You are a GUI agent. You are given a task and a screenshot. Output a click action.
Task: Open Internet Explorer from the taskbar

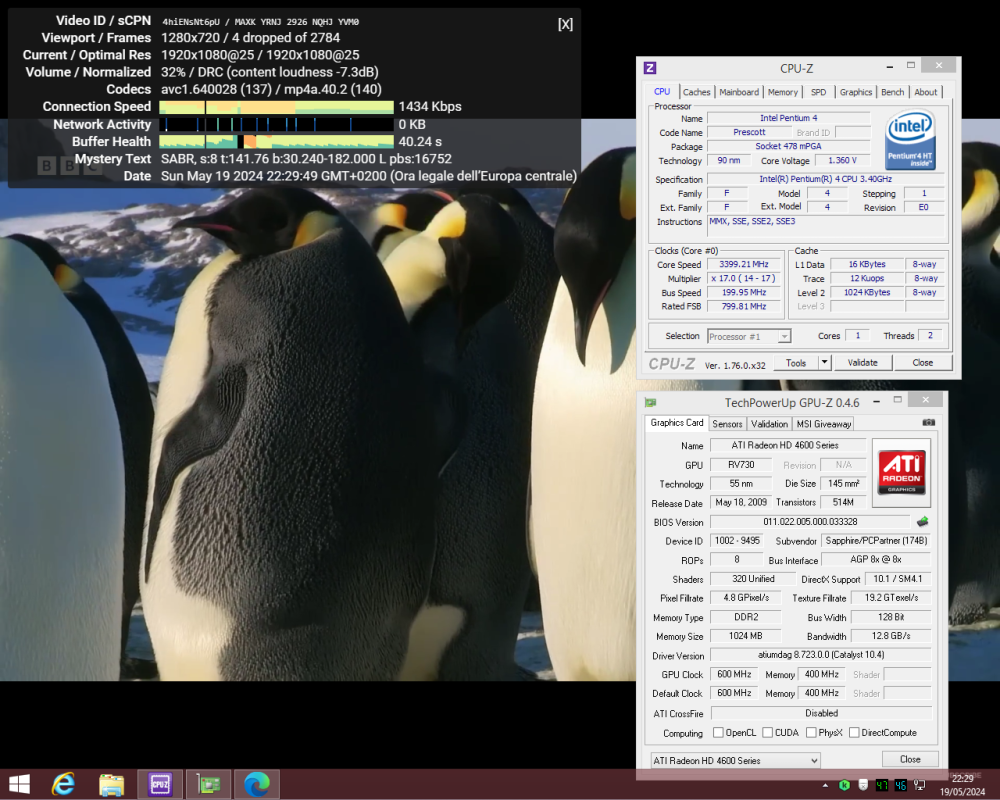tap(65, 784)
